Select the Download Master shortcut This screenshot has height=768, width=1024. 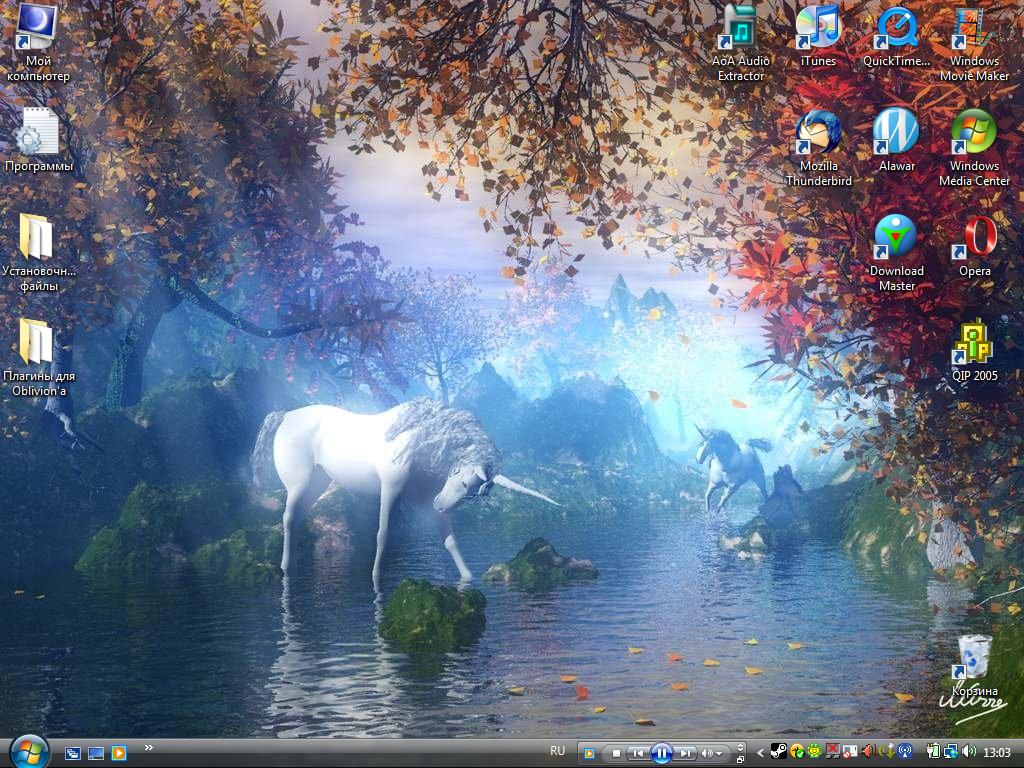(896, 253)
